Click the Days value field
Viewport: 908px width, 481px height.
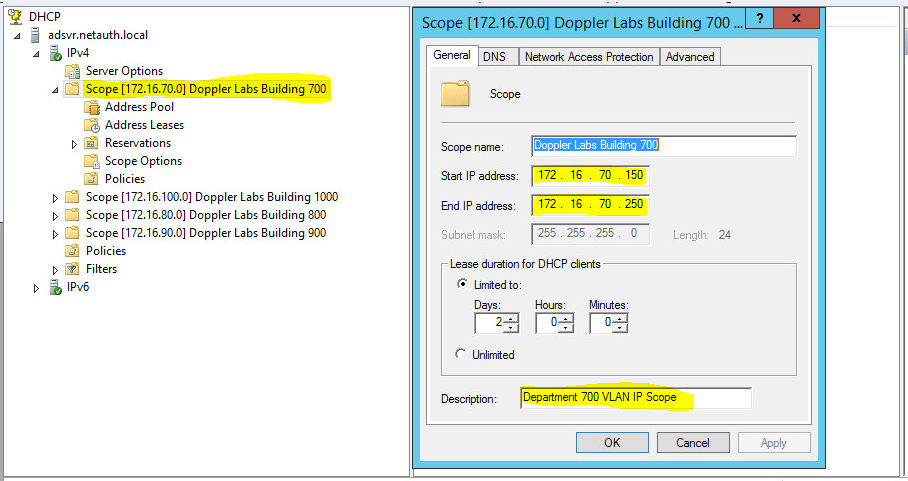pyautogui.click(x=489, y=322)
